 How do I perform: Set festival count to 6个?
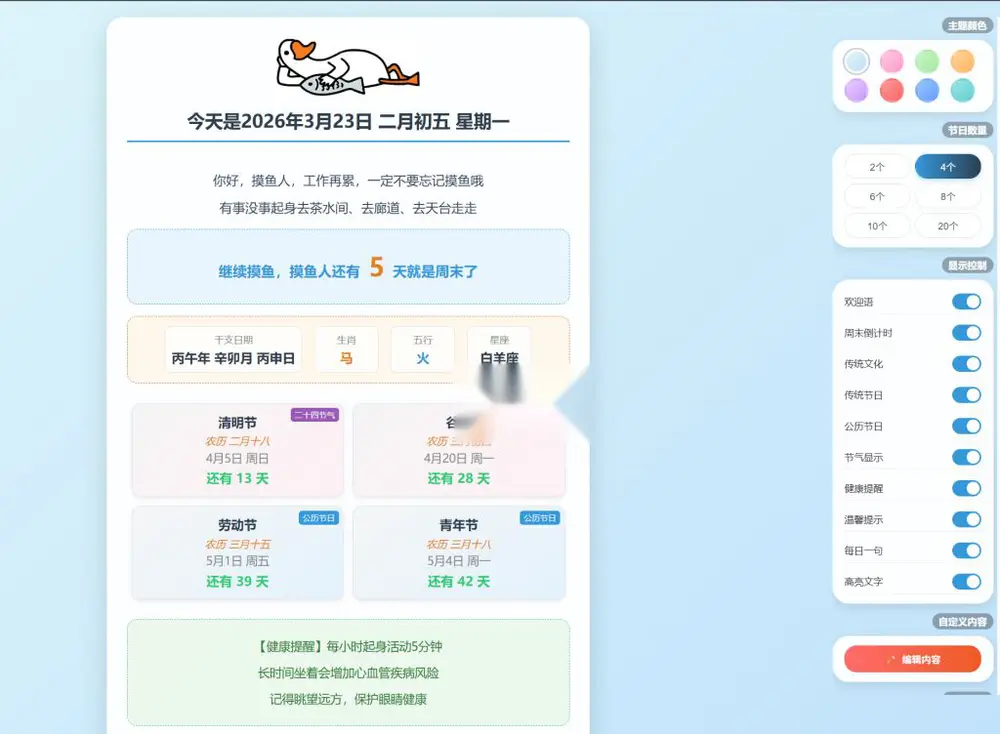click(x=877, y=196)
